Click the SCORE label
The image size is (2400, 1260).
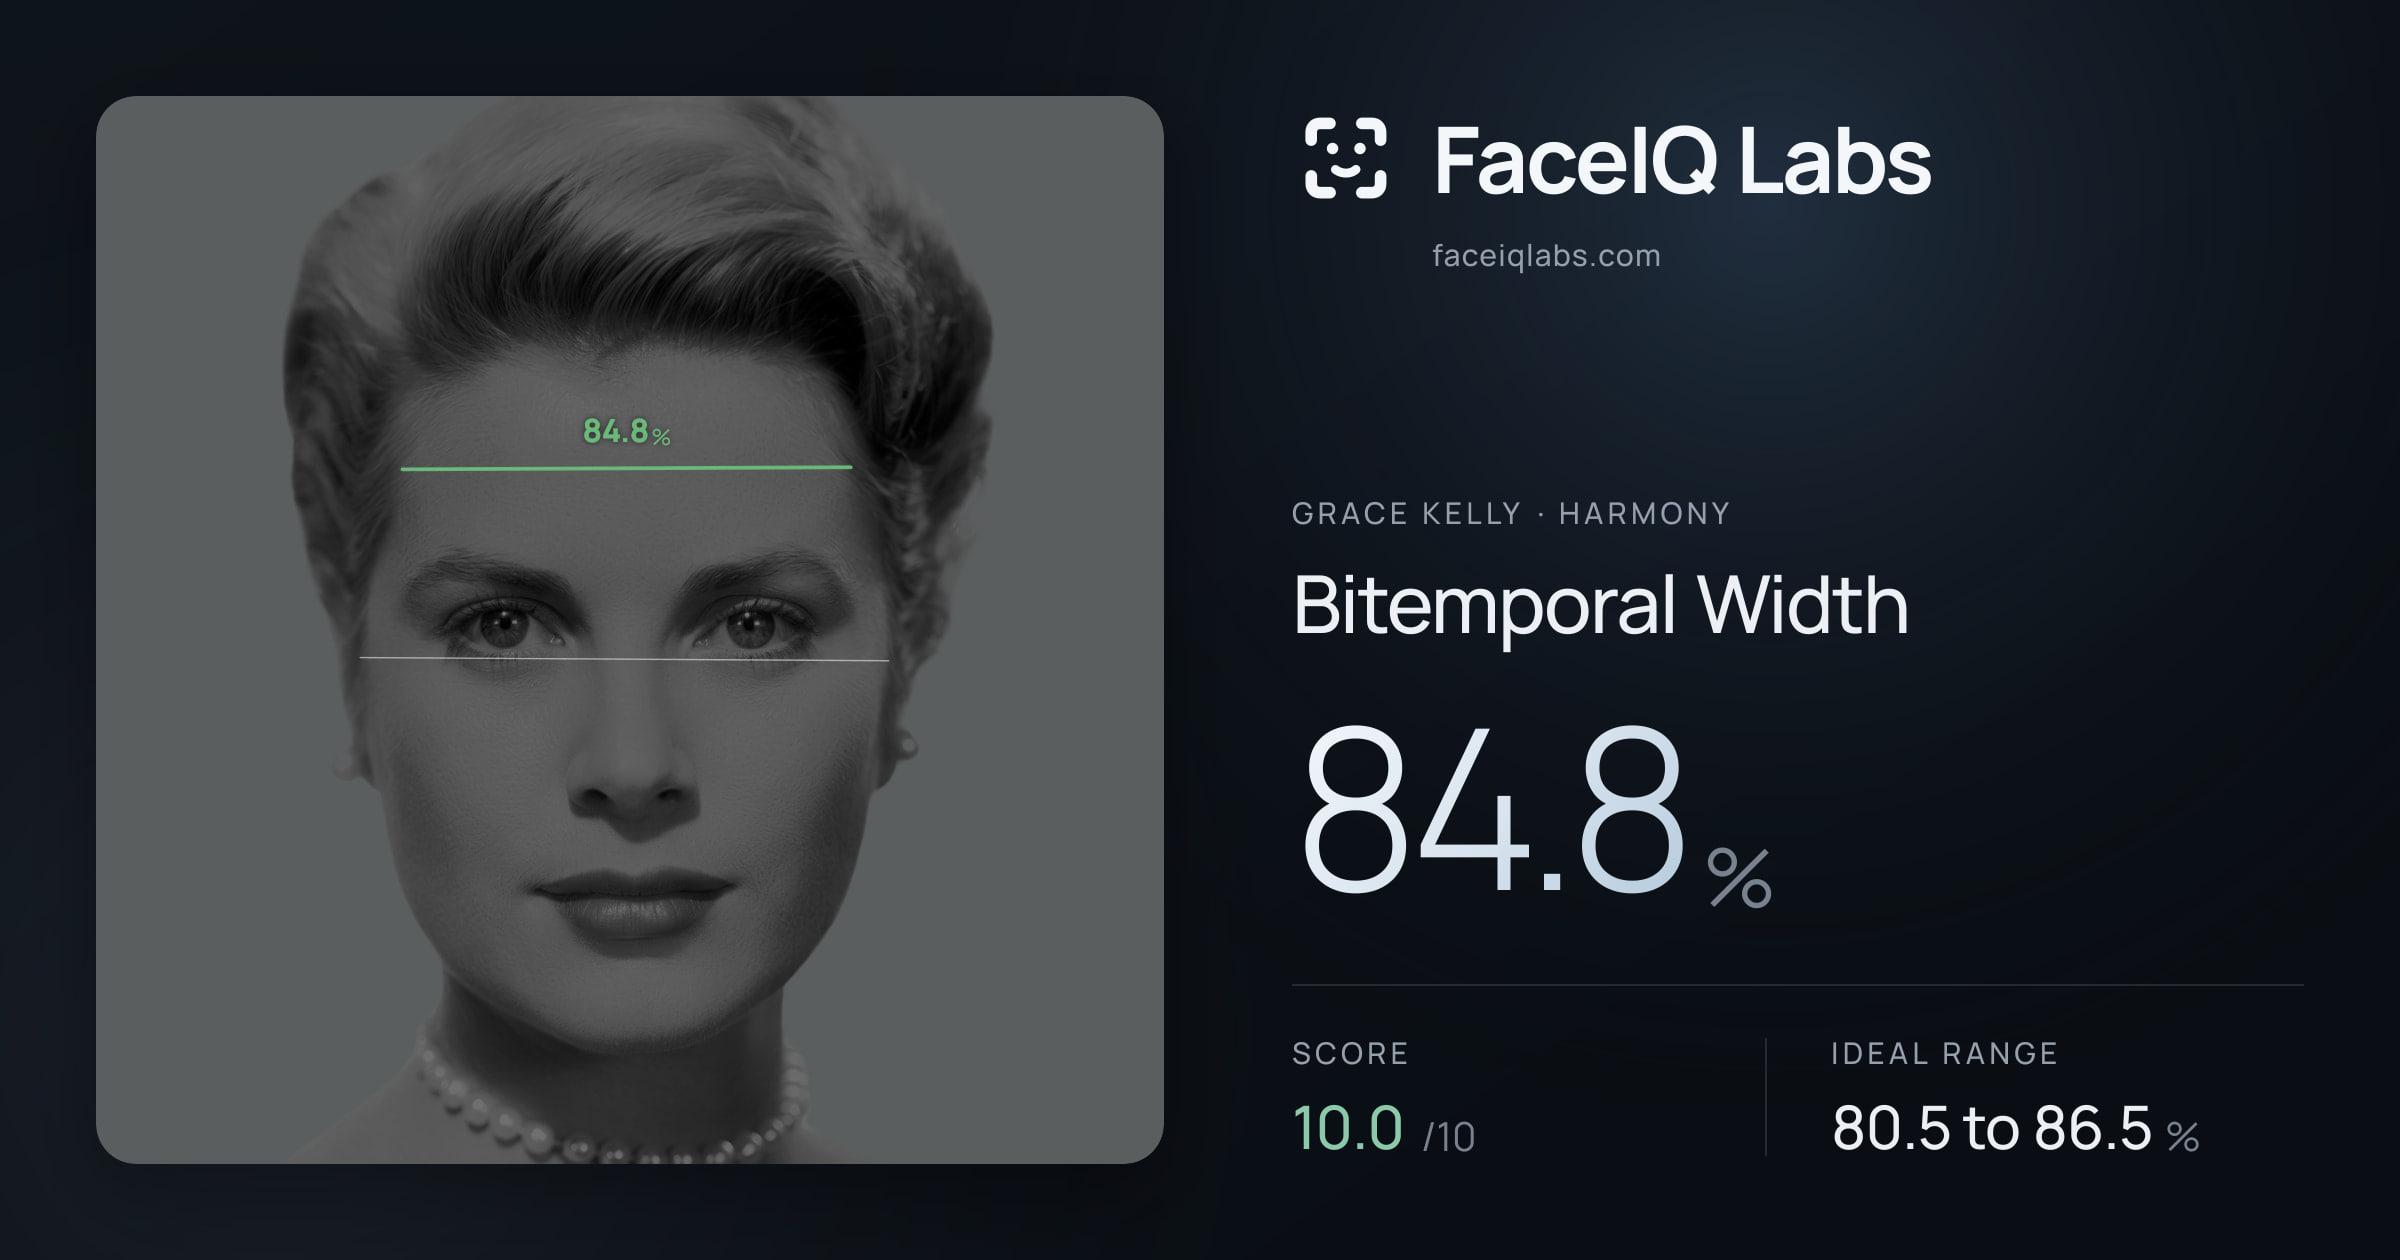coord(1350,1054)
